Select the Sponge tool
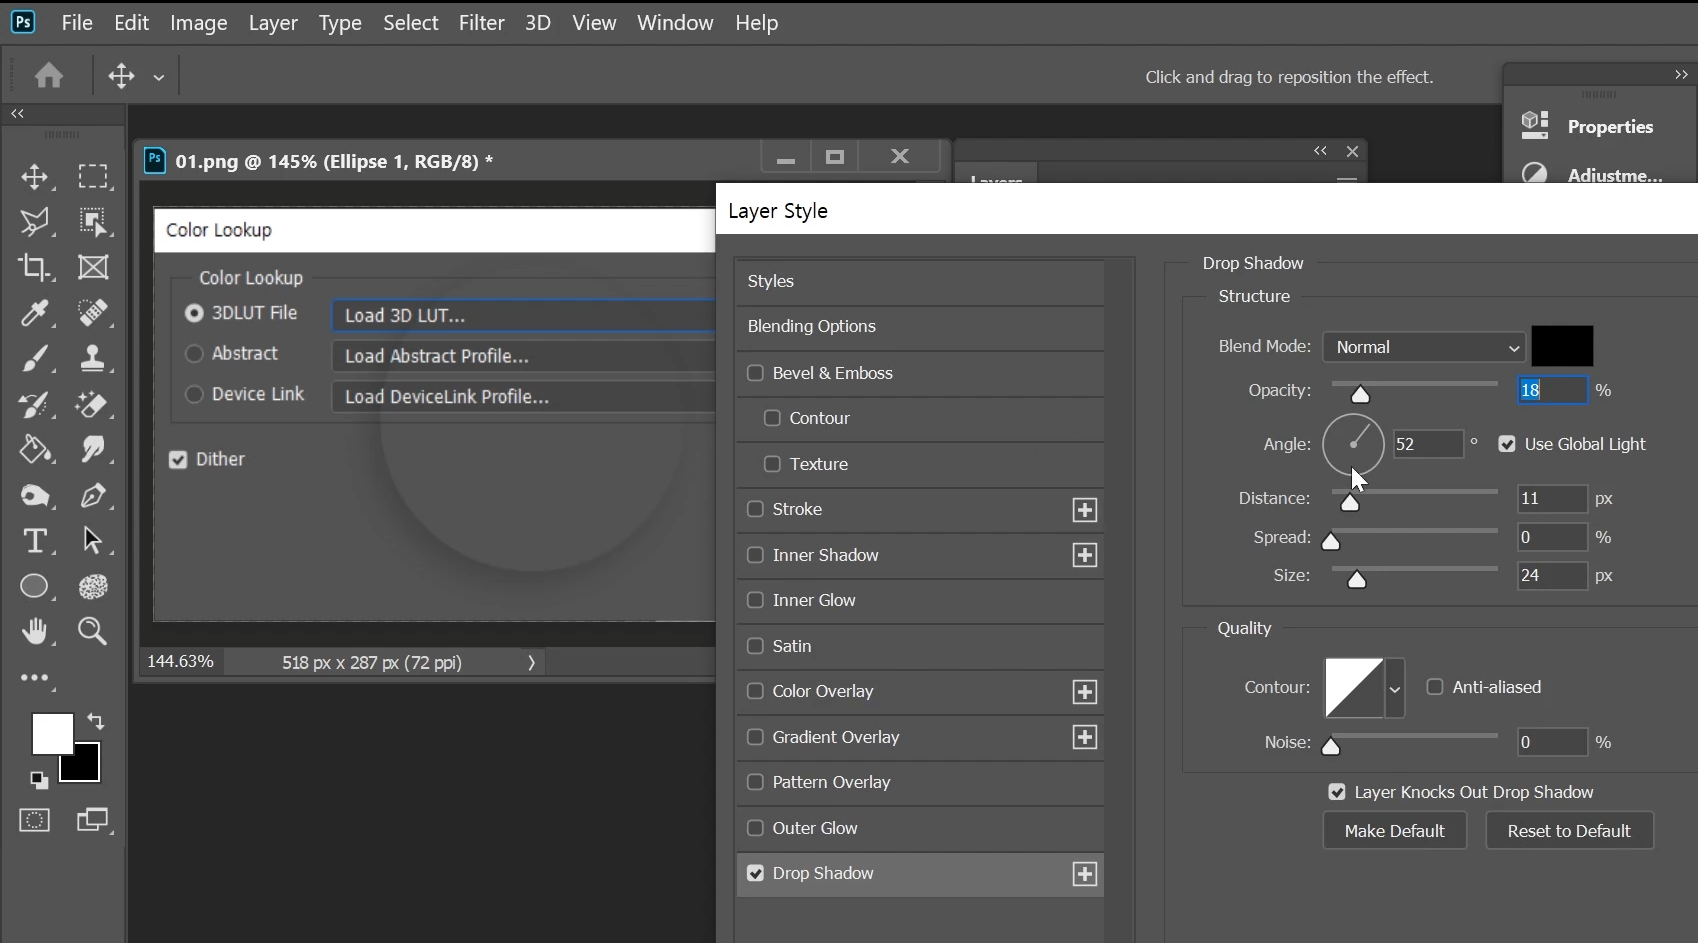 (35, 495)
